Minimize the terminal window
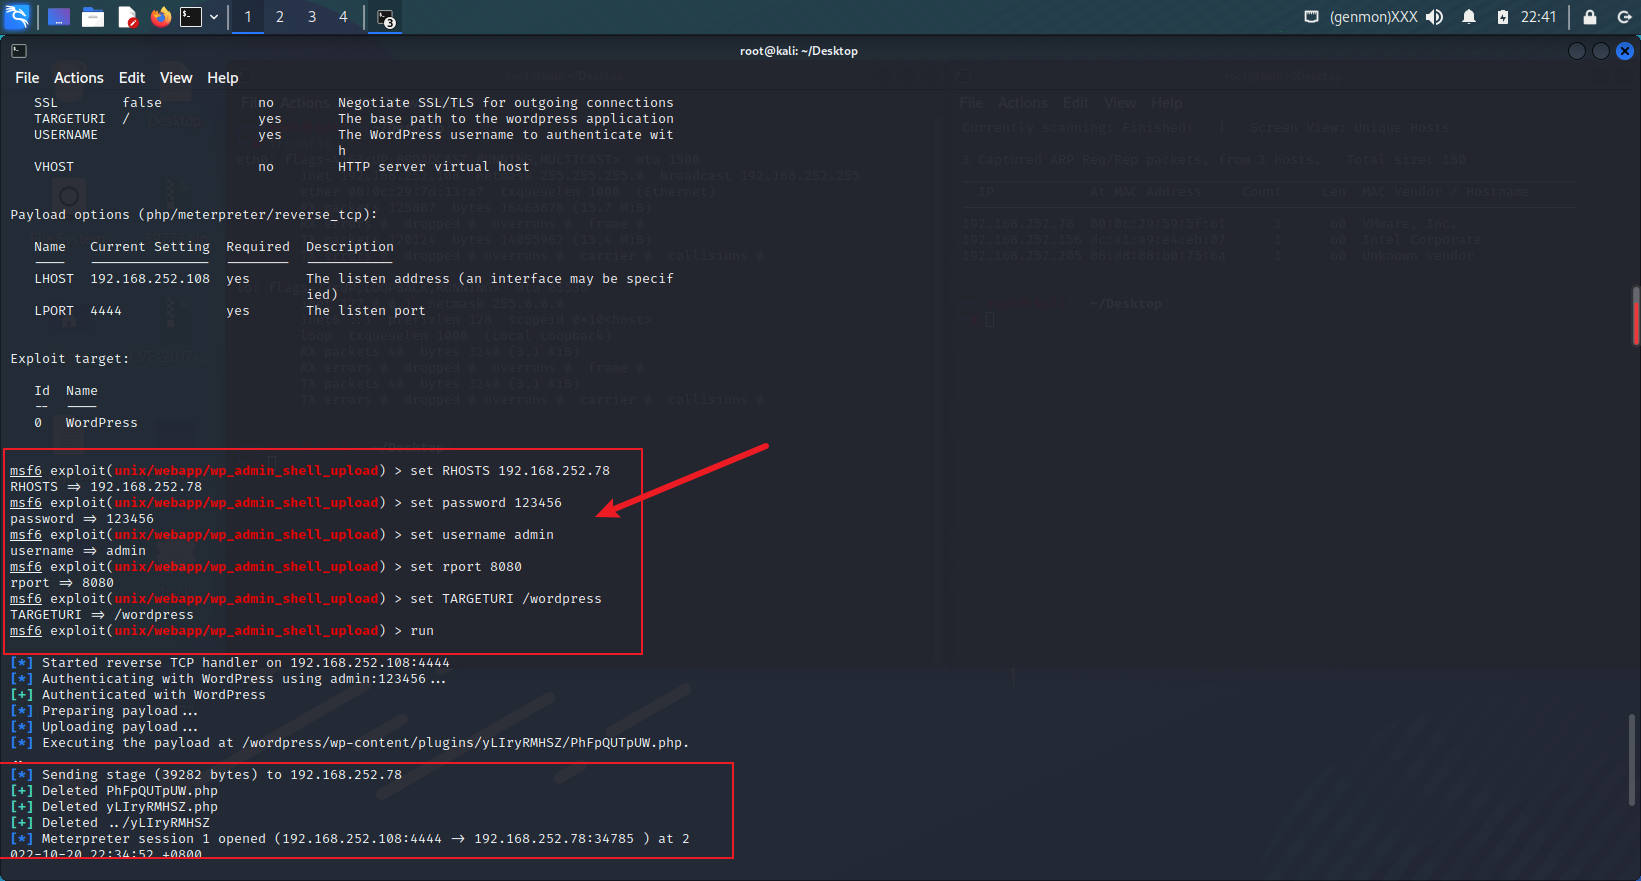Screen dimensions: 1641x881 pyautogui.click(x=1577, y=51)
